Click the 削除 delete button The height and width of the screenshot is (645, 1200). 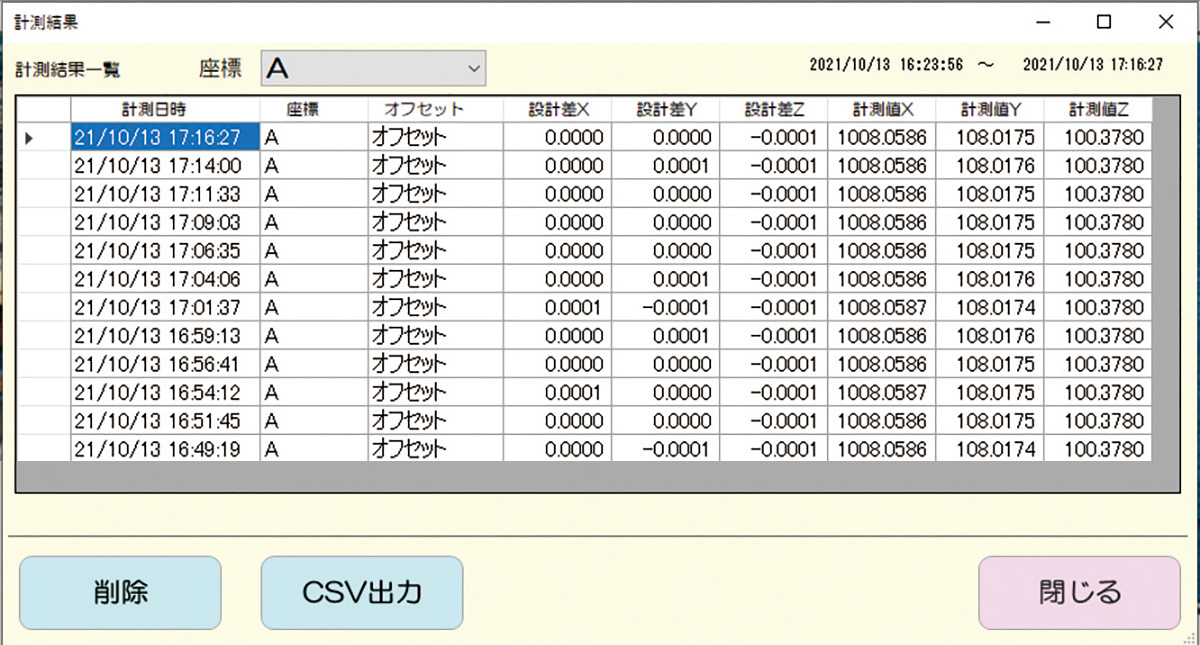tap(119, 592)
